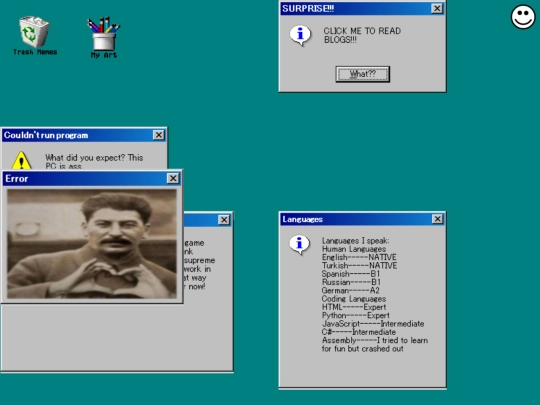Click the 'English-----NATIVE' line
540x405 pixels.
359,257
